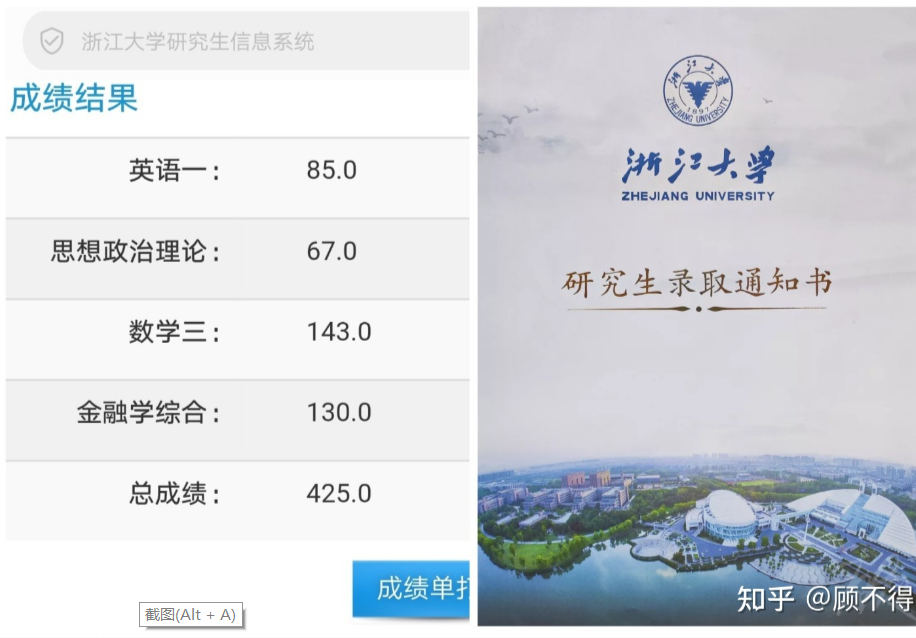
Task: Click the campus aerial photo
Action: 697,540
